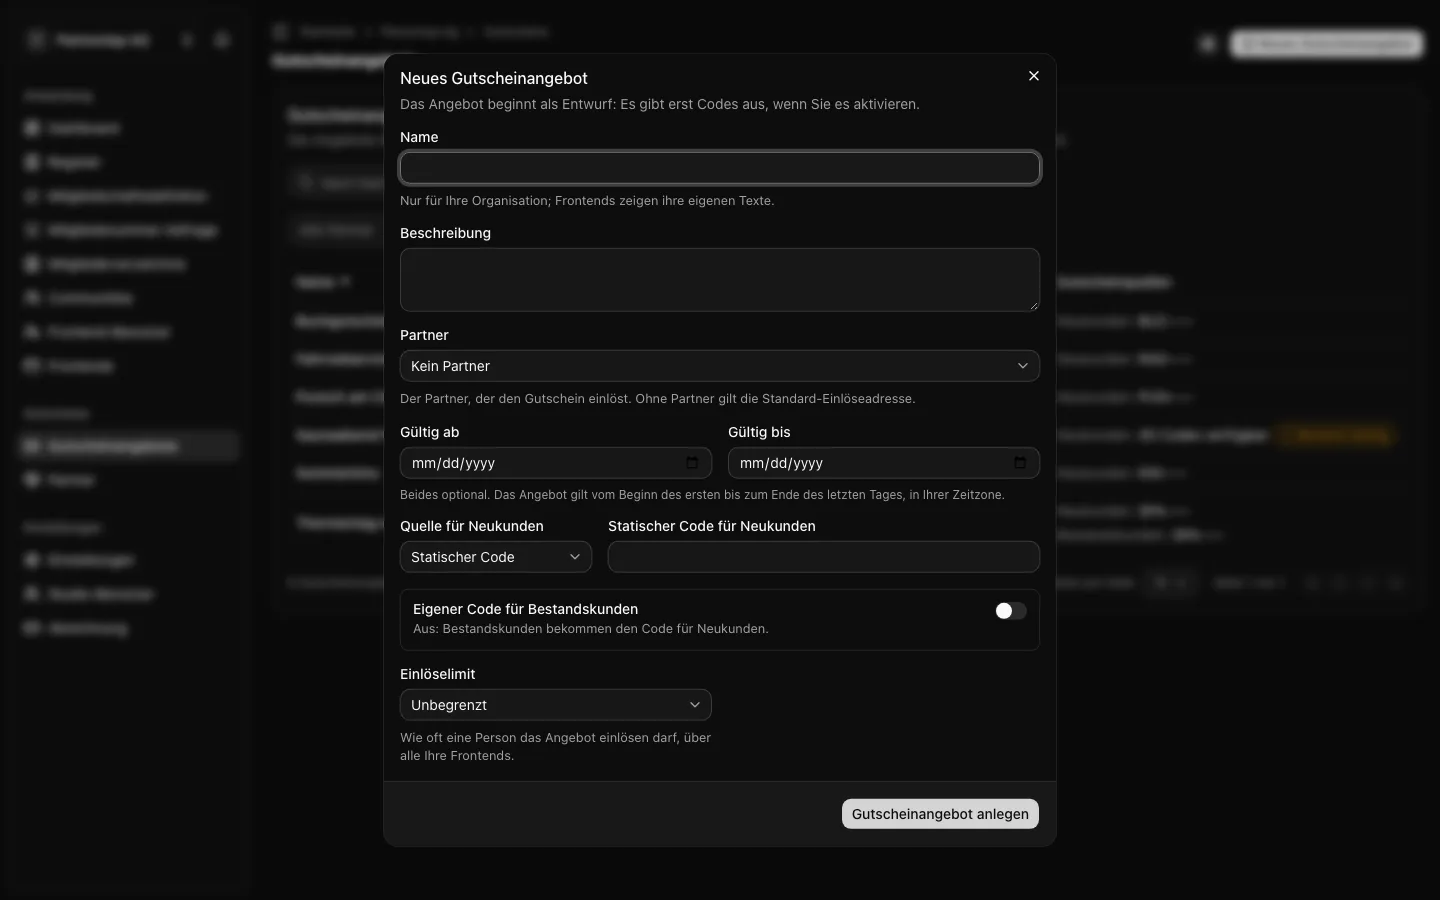Focus the Name input field

coord(720,168)
